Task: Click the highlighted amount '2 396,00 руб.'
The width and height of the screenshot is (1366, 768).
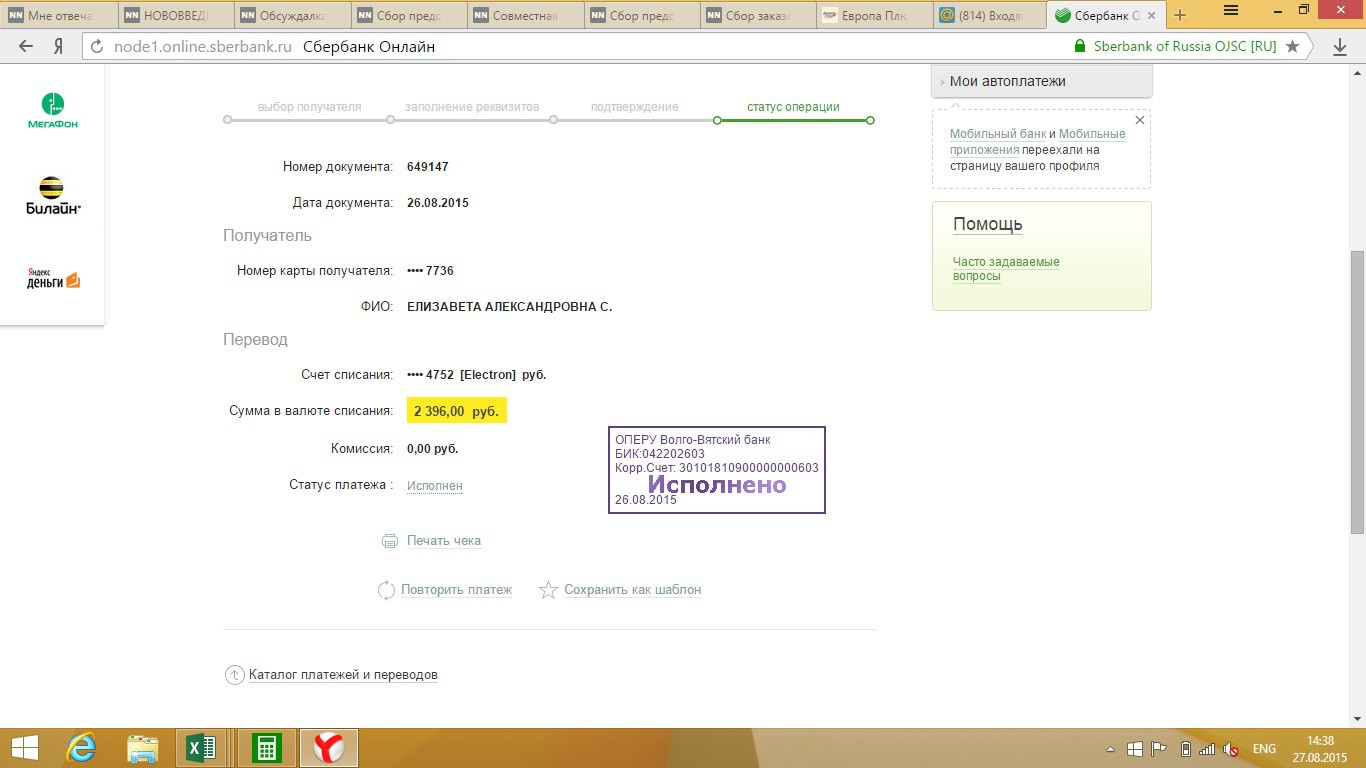Action: click(x=456, y=411)
